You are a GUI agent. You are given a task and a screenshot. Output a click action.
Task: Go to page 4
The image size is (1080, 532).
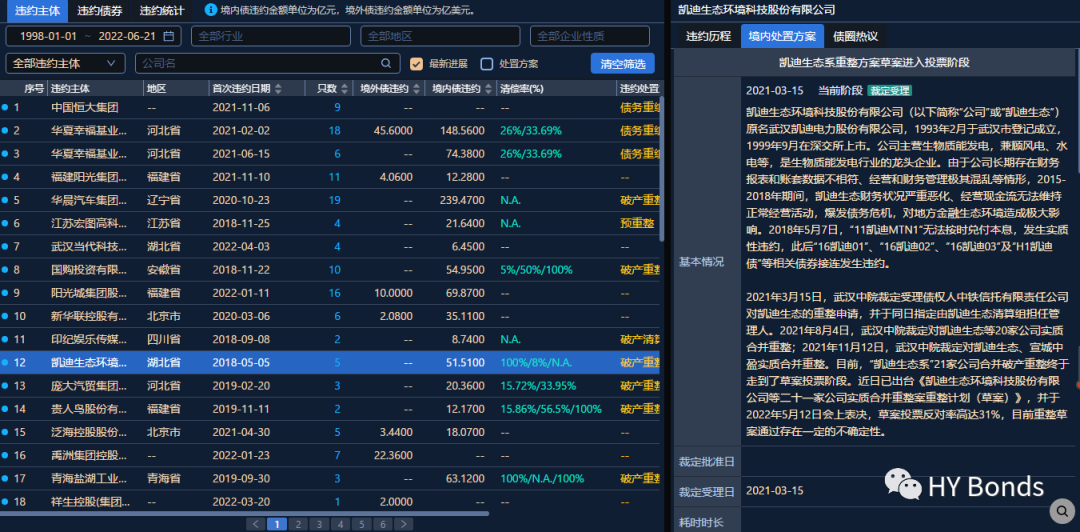[340, 524]
